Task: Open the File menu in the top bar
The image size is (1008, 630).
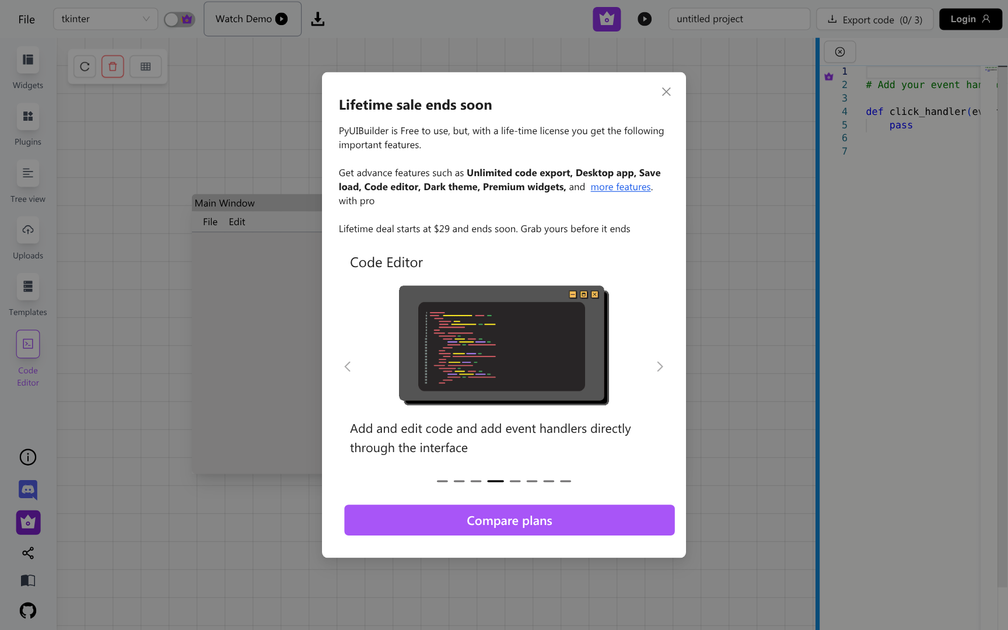Action: click(26, 18)
